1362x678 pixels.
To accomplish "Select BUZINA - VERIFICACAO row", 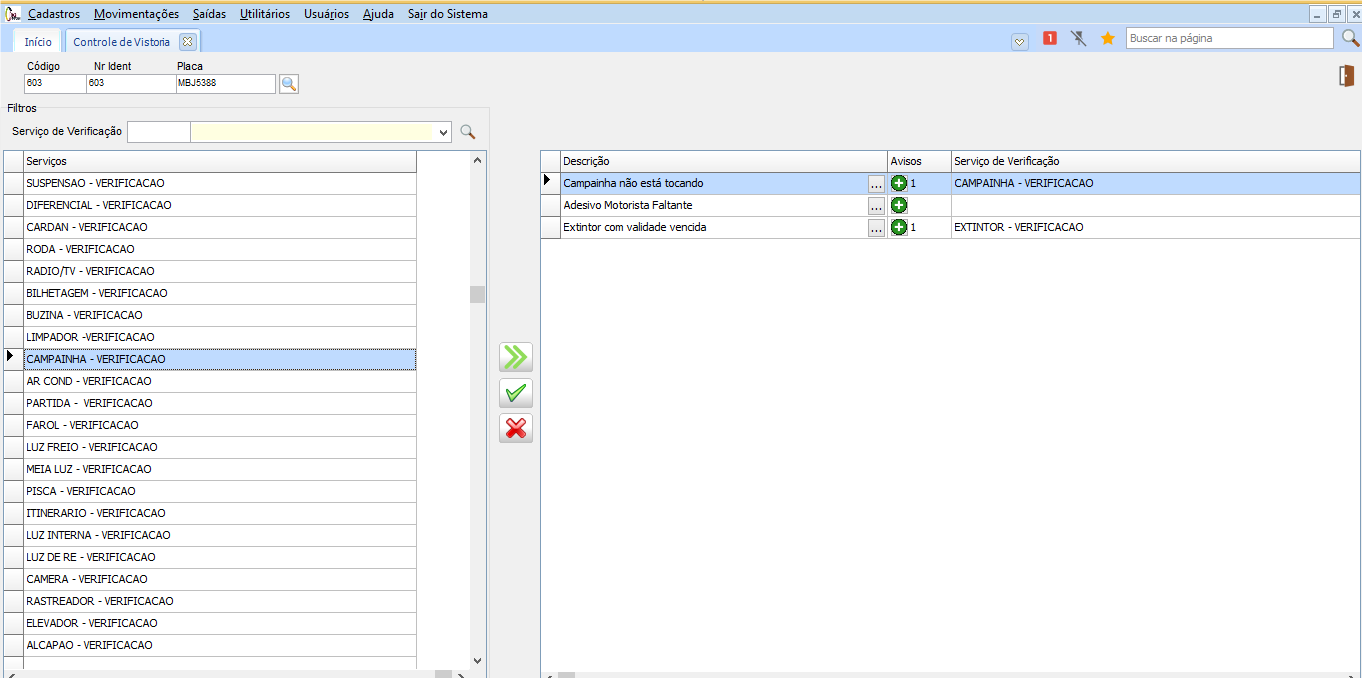I will [219, 315].
